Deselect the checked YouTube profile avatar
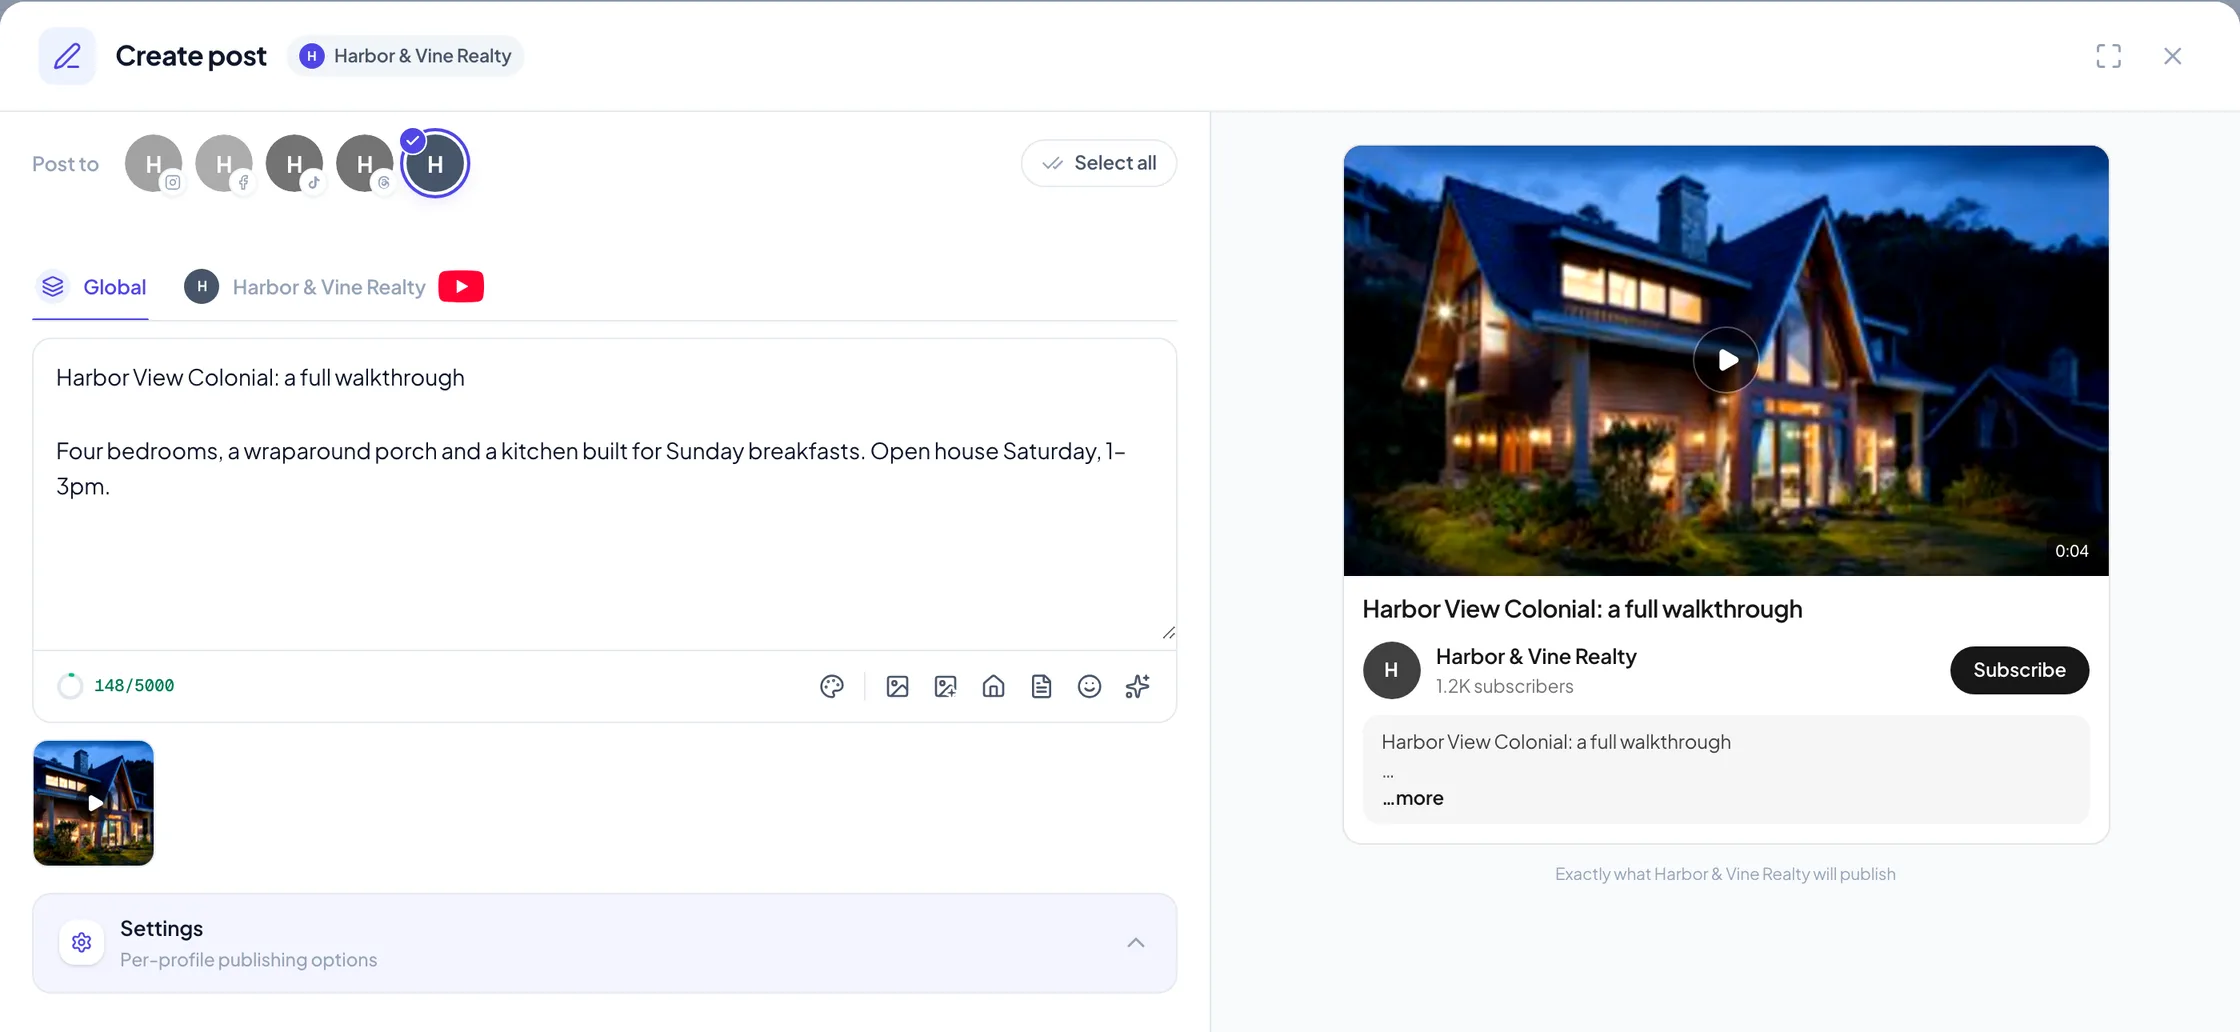This screenshot has width=2240, height=1032. coord(435,163)
